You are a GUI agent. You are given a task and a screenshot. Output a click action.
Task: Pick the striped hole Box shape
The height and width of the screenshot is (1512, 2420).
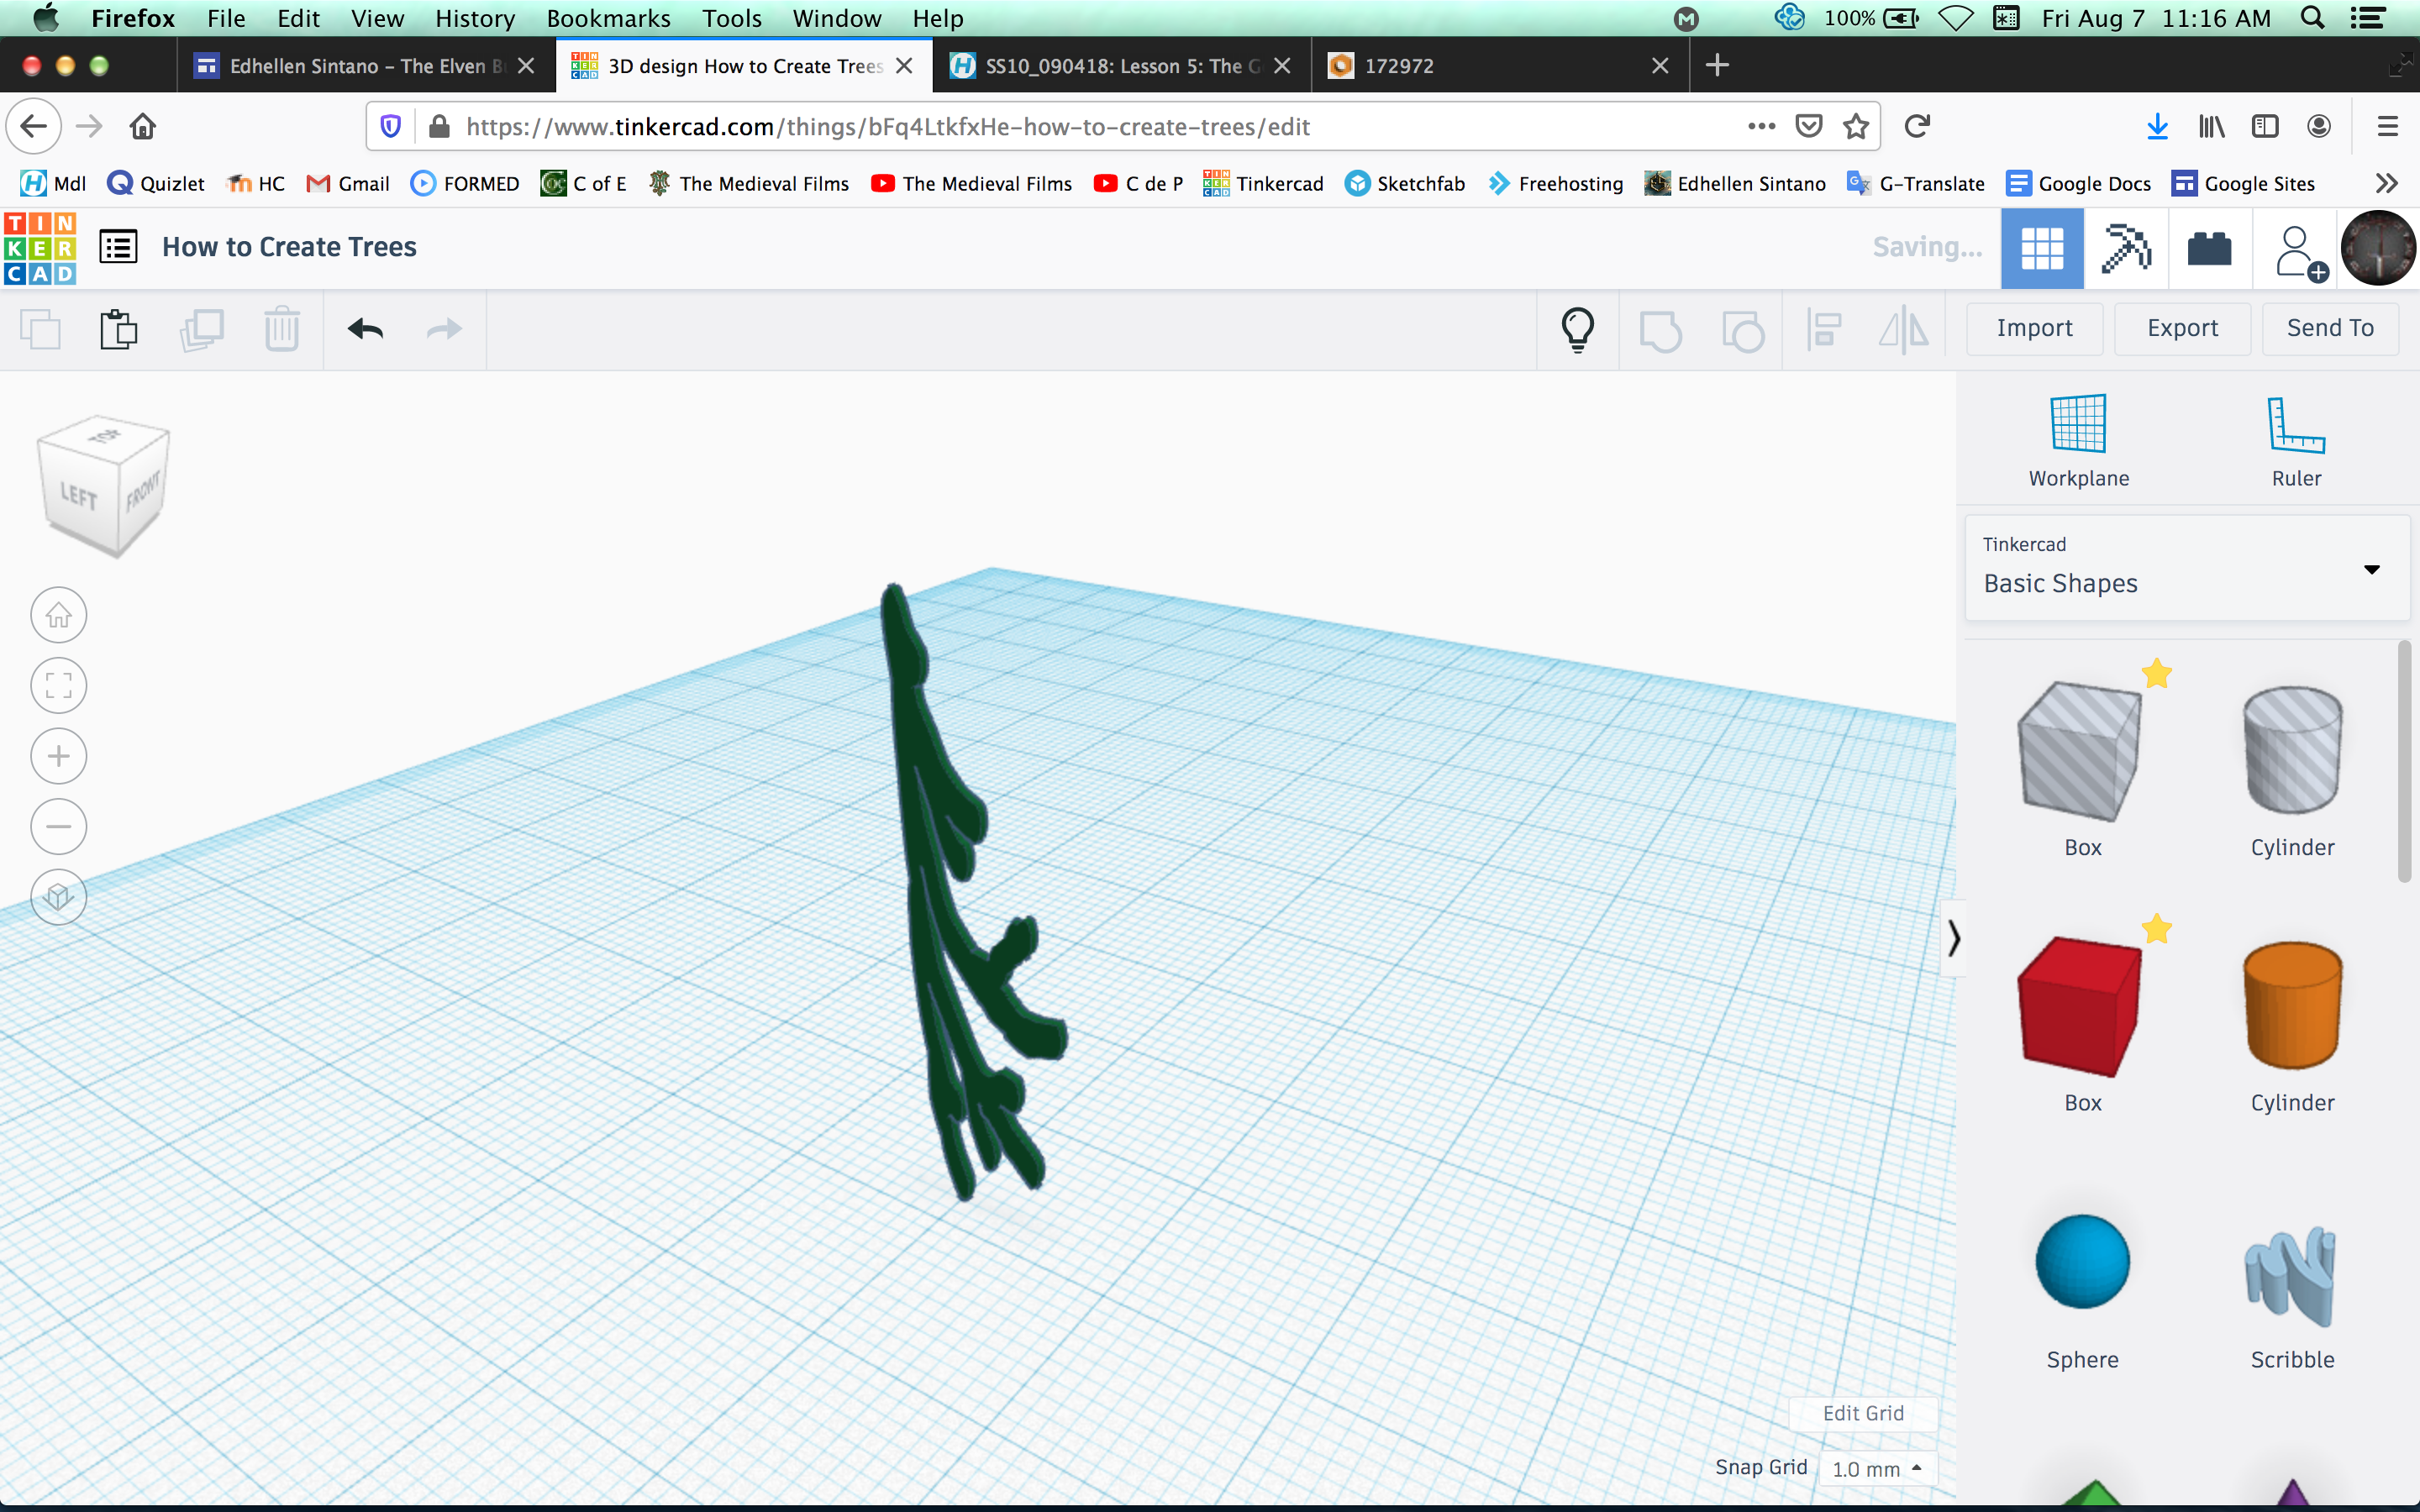coord(2080,752)
